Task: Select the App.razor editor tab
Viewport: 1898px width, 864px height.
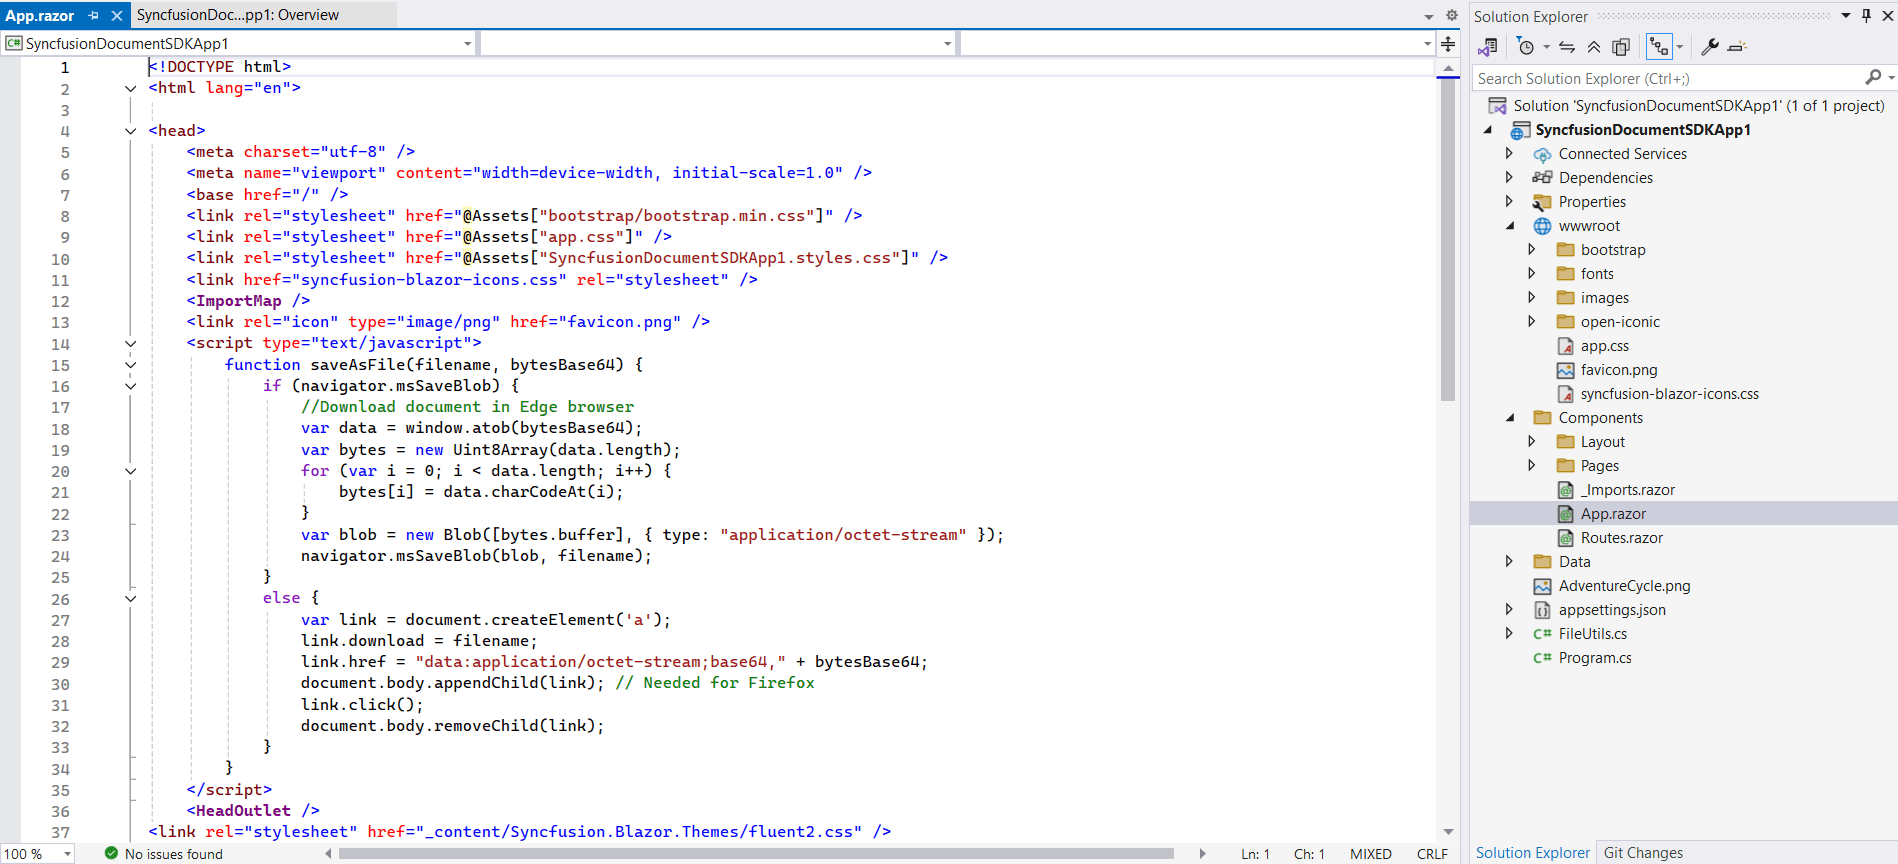Action: [40, 15]
